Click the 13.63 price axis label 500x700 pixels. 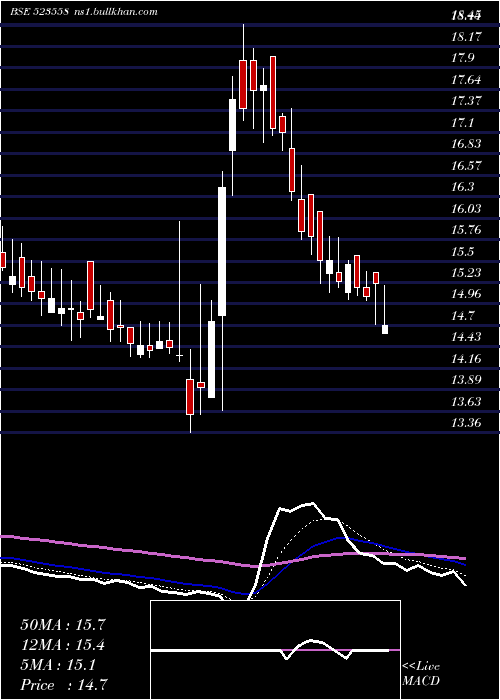466,401
